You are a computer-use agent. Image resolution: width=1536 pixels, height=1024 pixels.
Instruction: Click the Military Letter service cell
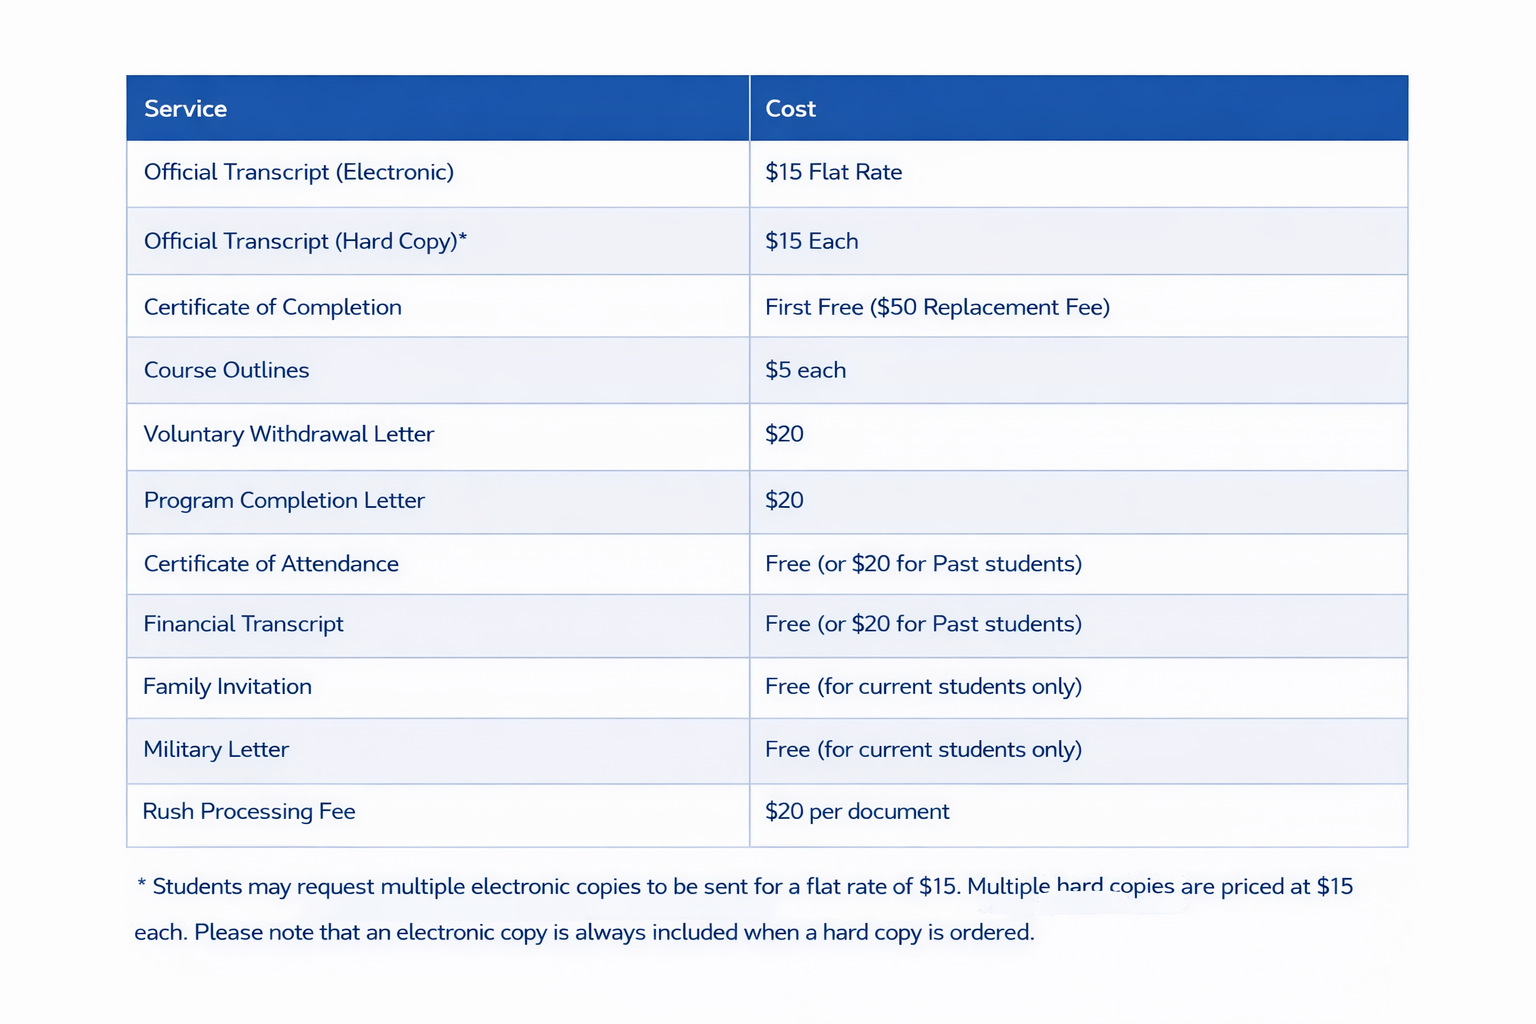216,750
